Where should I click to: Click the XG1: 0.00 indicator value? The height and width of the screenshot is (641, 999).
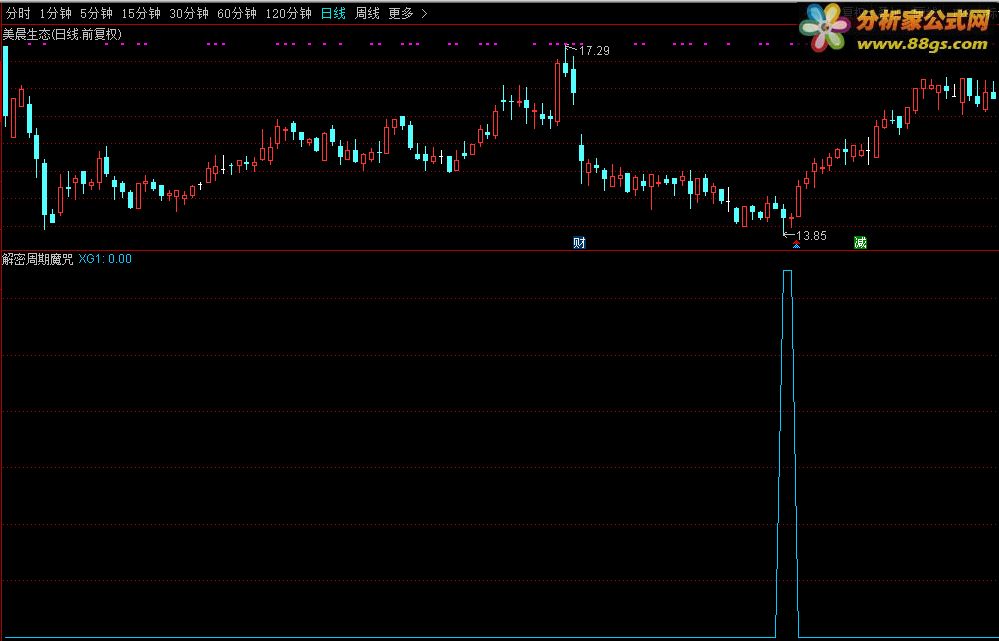pos(105,259)
